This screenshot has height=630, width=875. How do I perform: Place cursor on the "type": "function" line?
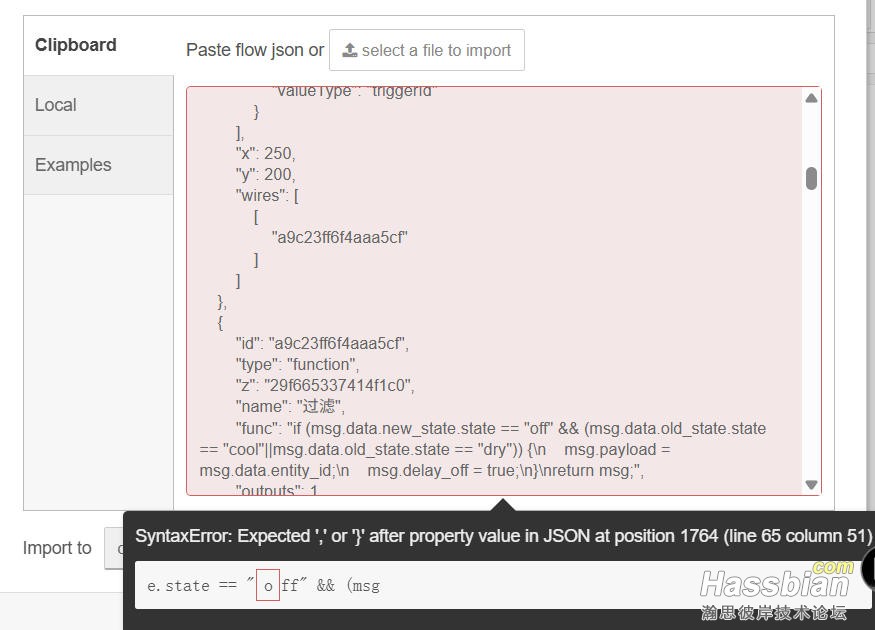click(x=297, y=365)
